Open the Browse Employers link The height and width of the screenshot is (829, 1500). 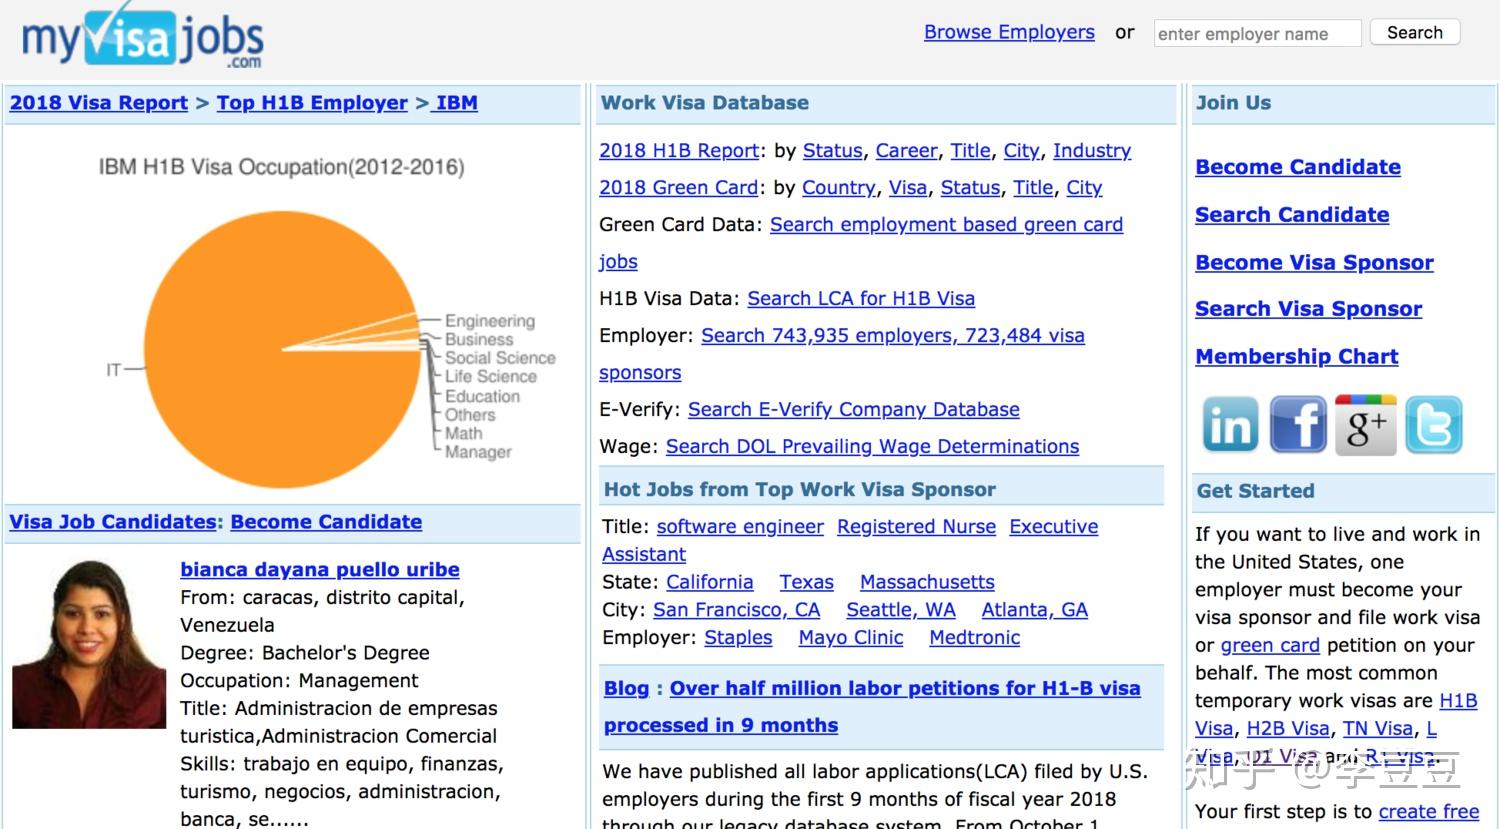click(1009, 32)
